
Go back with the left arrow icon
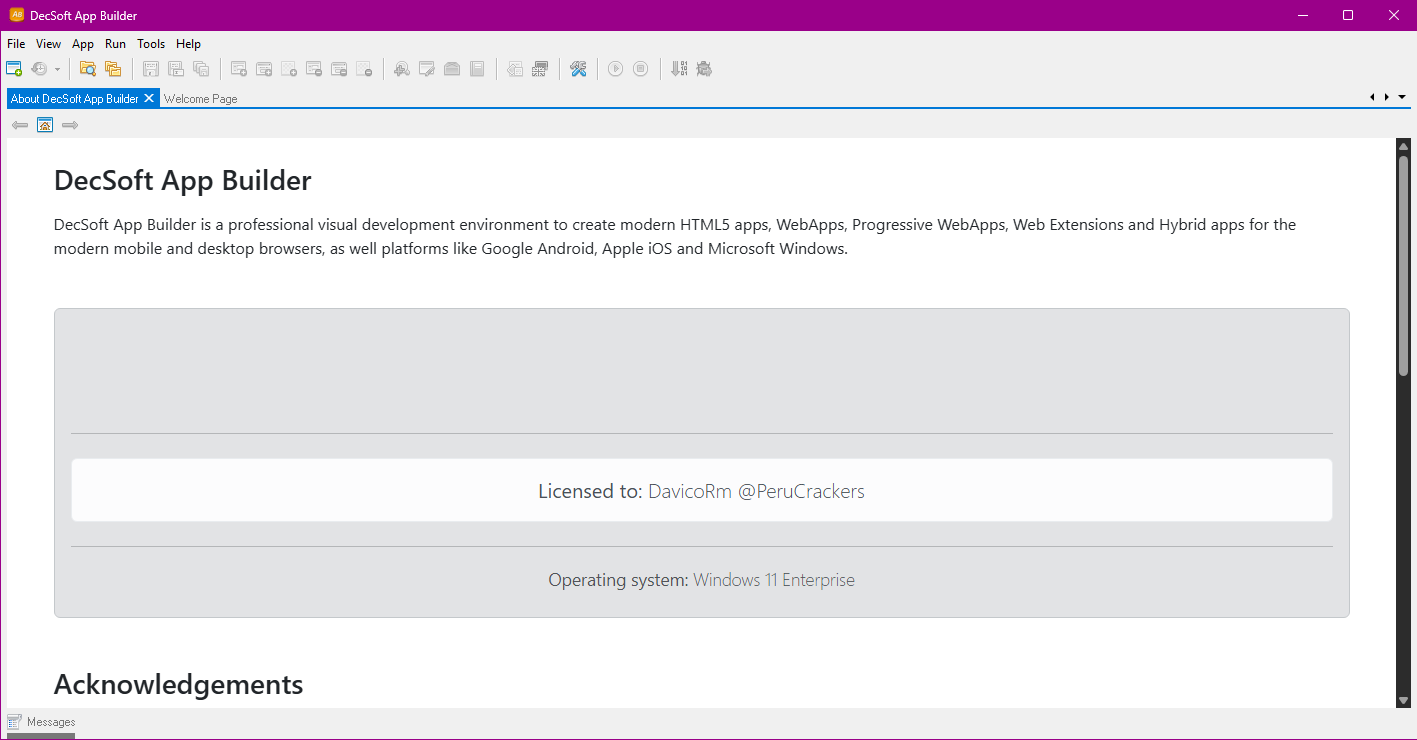(x=20, y=125)
